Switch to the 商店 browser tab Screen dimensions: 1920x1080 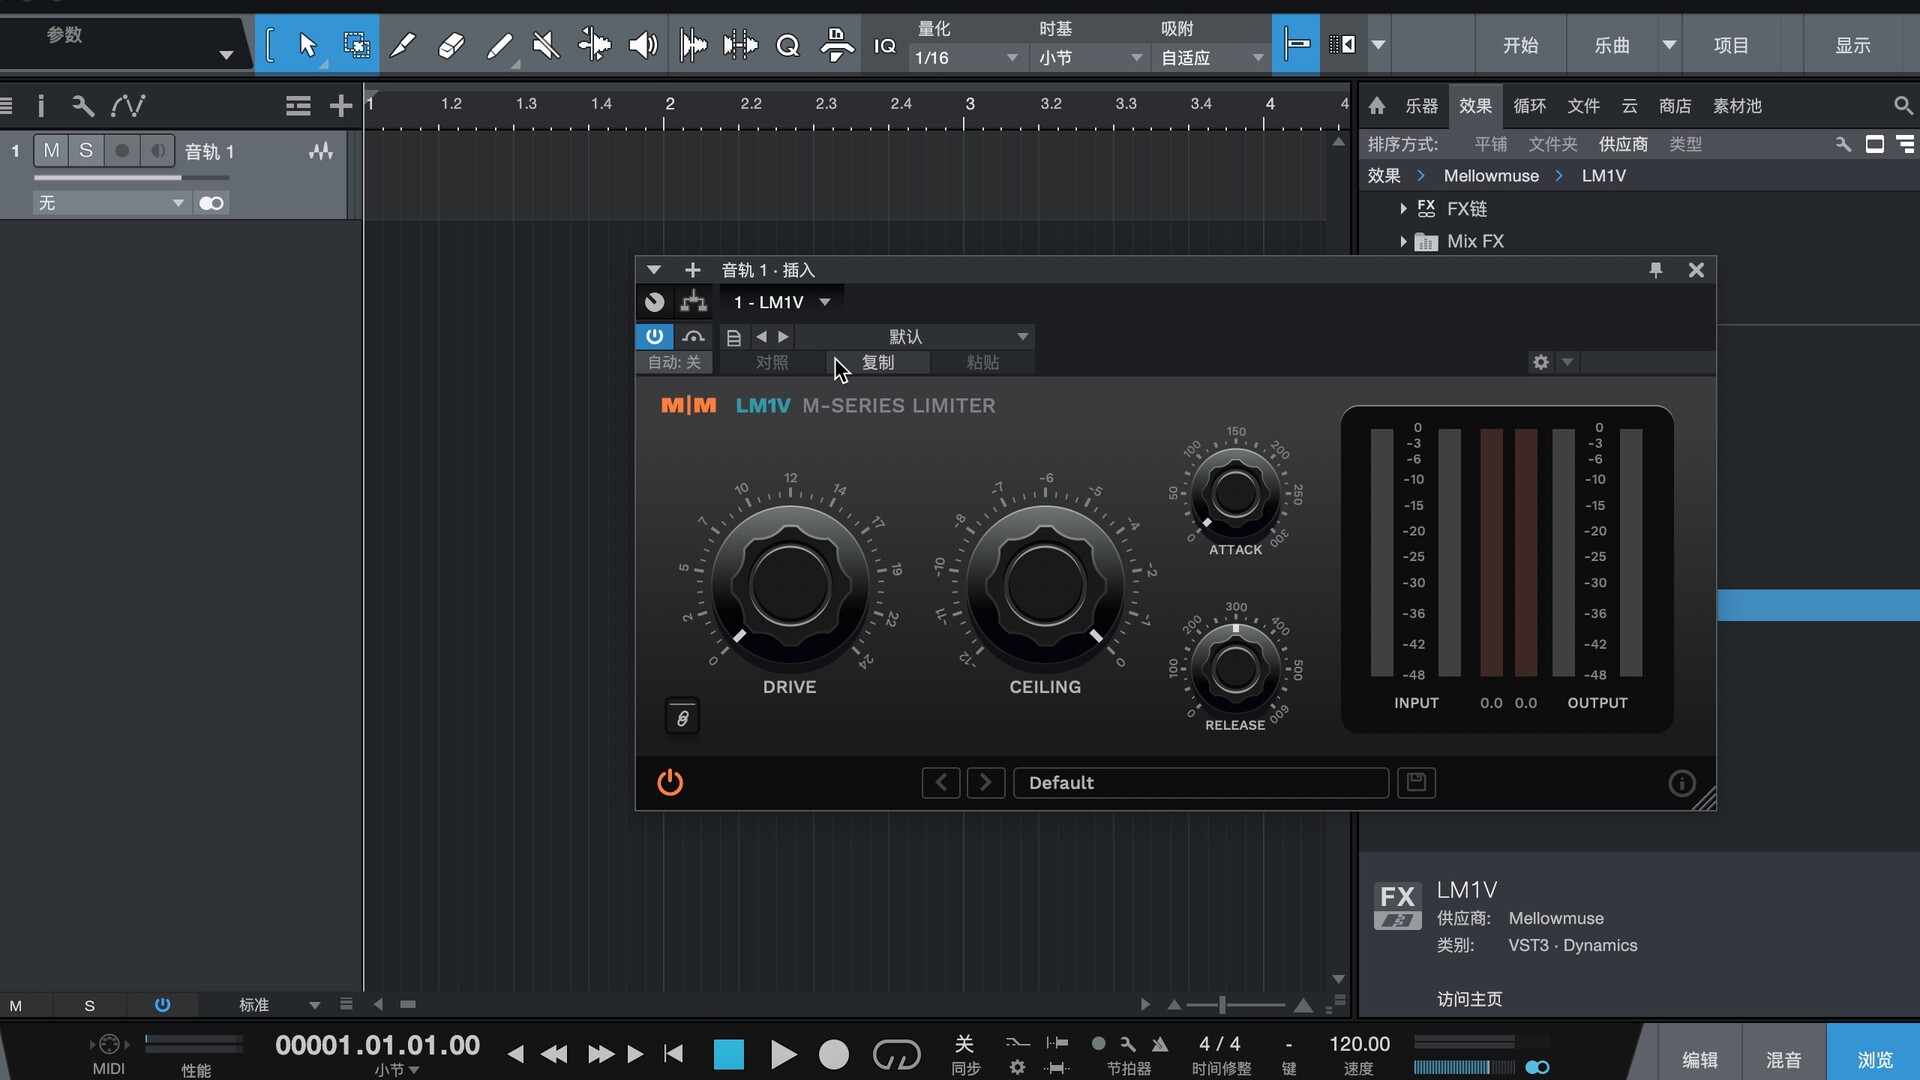[x=1675, y=106]
